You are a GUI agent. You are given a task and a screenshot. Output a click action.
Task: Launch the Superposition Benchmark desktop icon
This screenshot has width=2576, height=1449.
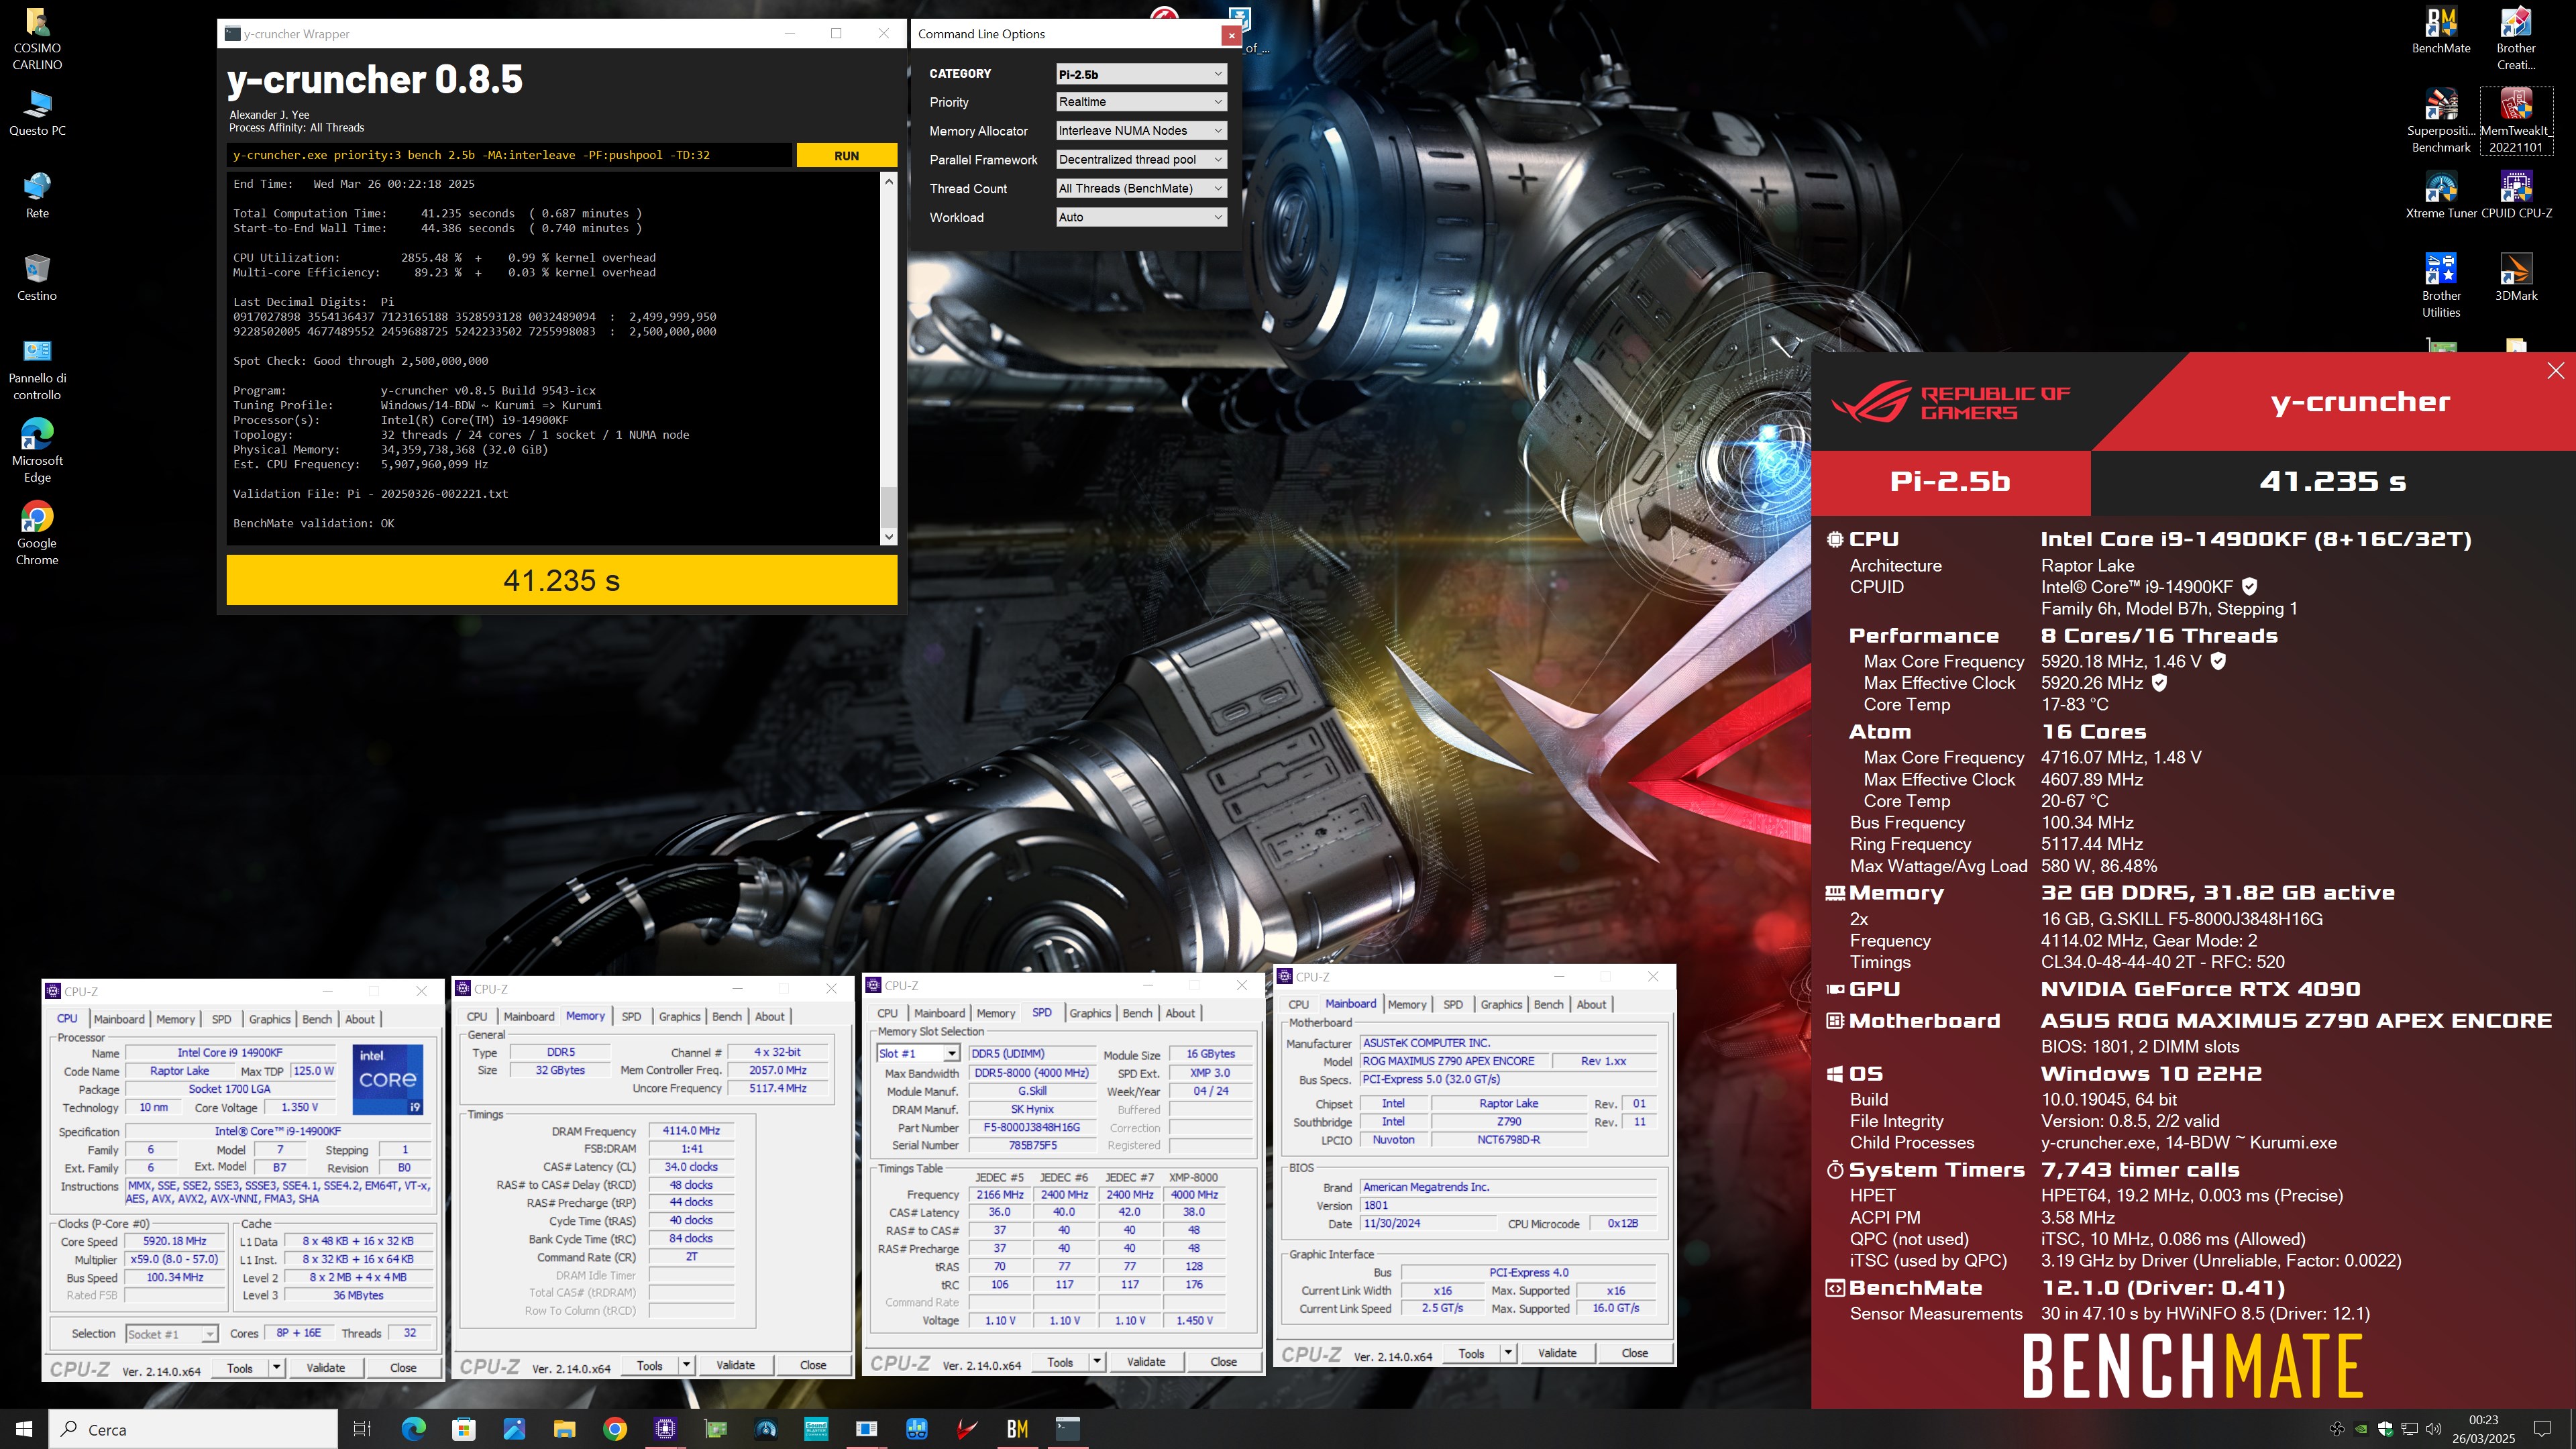tap(2441, 121)
